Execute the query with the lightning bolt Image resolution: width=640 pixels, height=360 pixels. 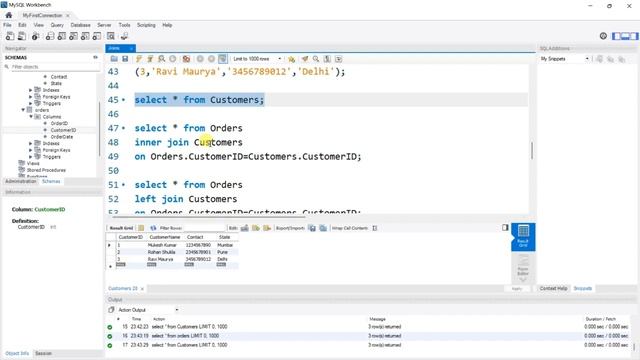(x=139, y=59)
